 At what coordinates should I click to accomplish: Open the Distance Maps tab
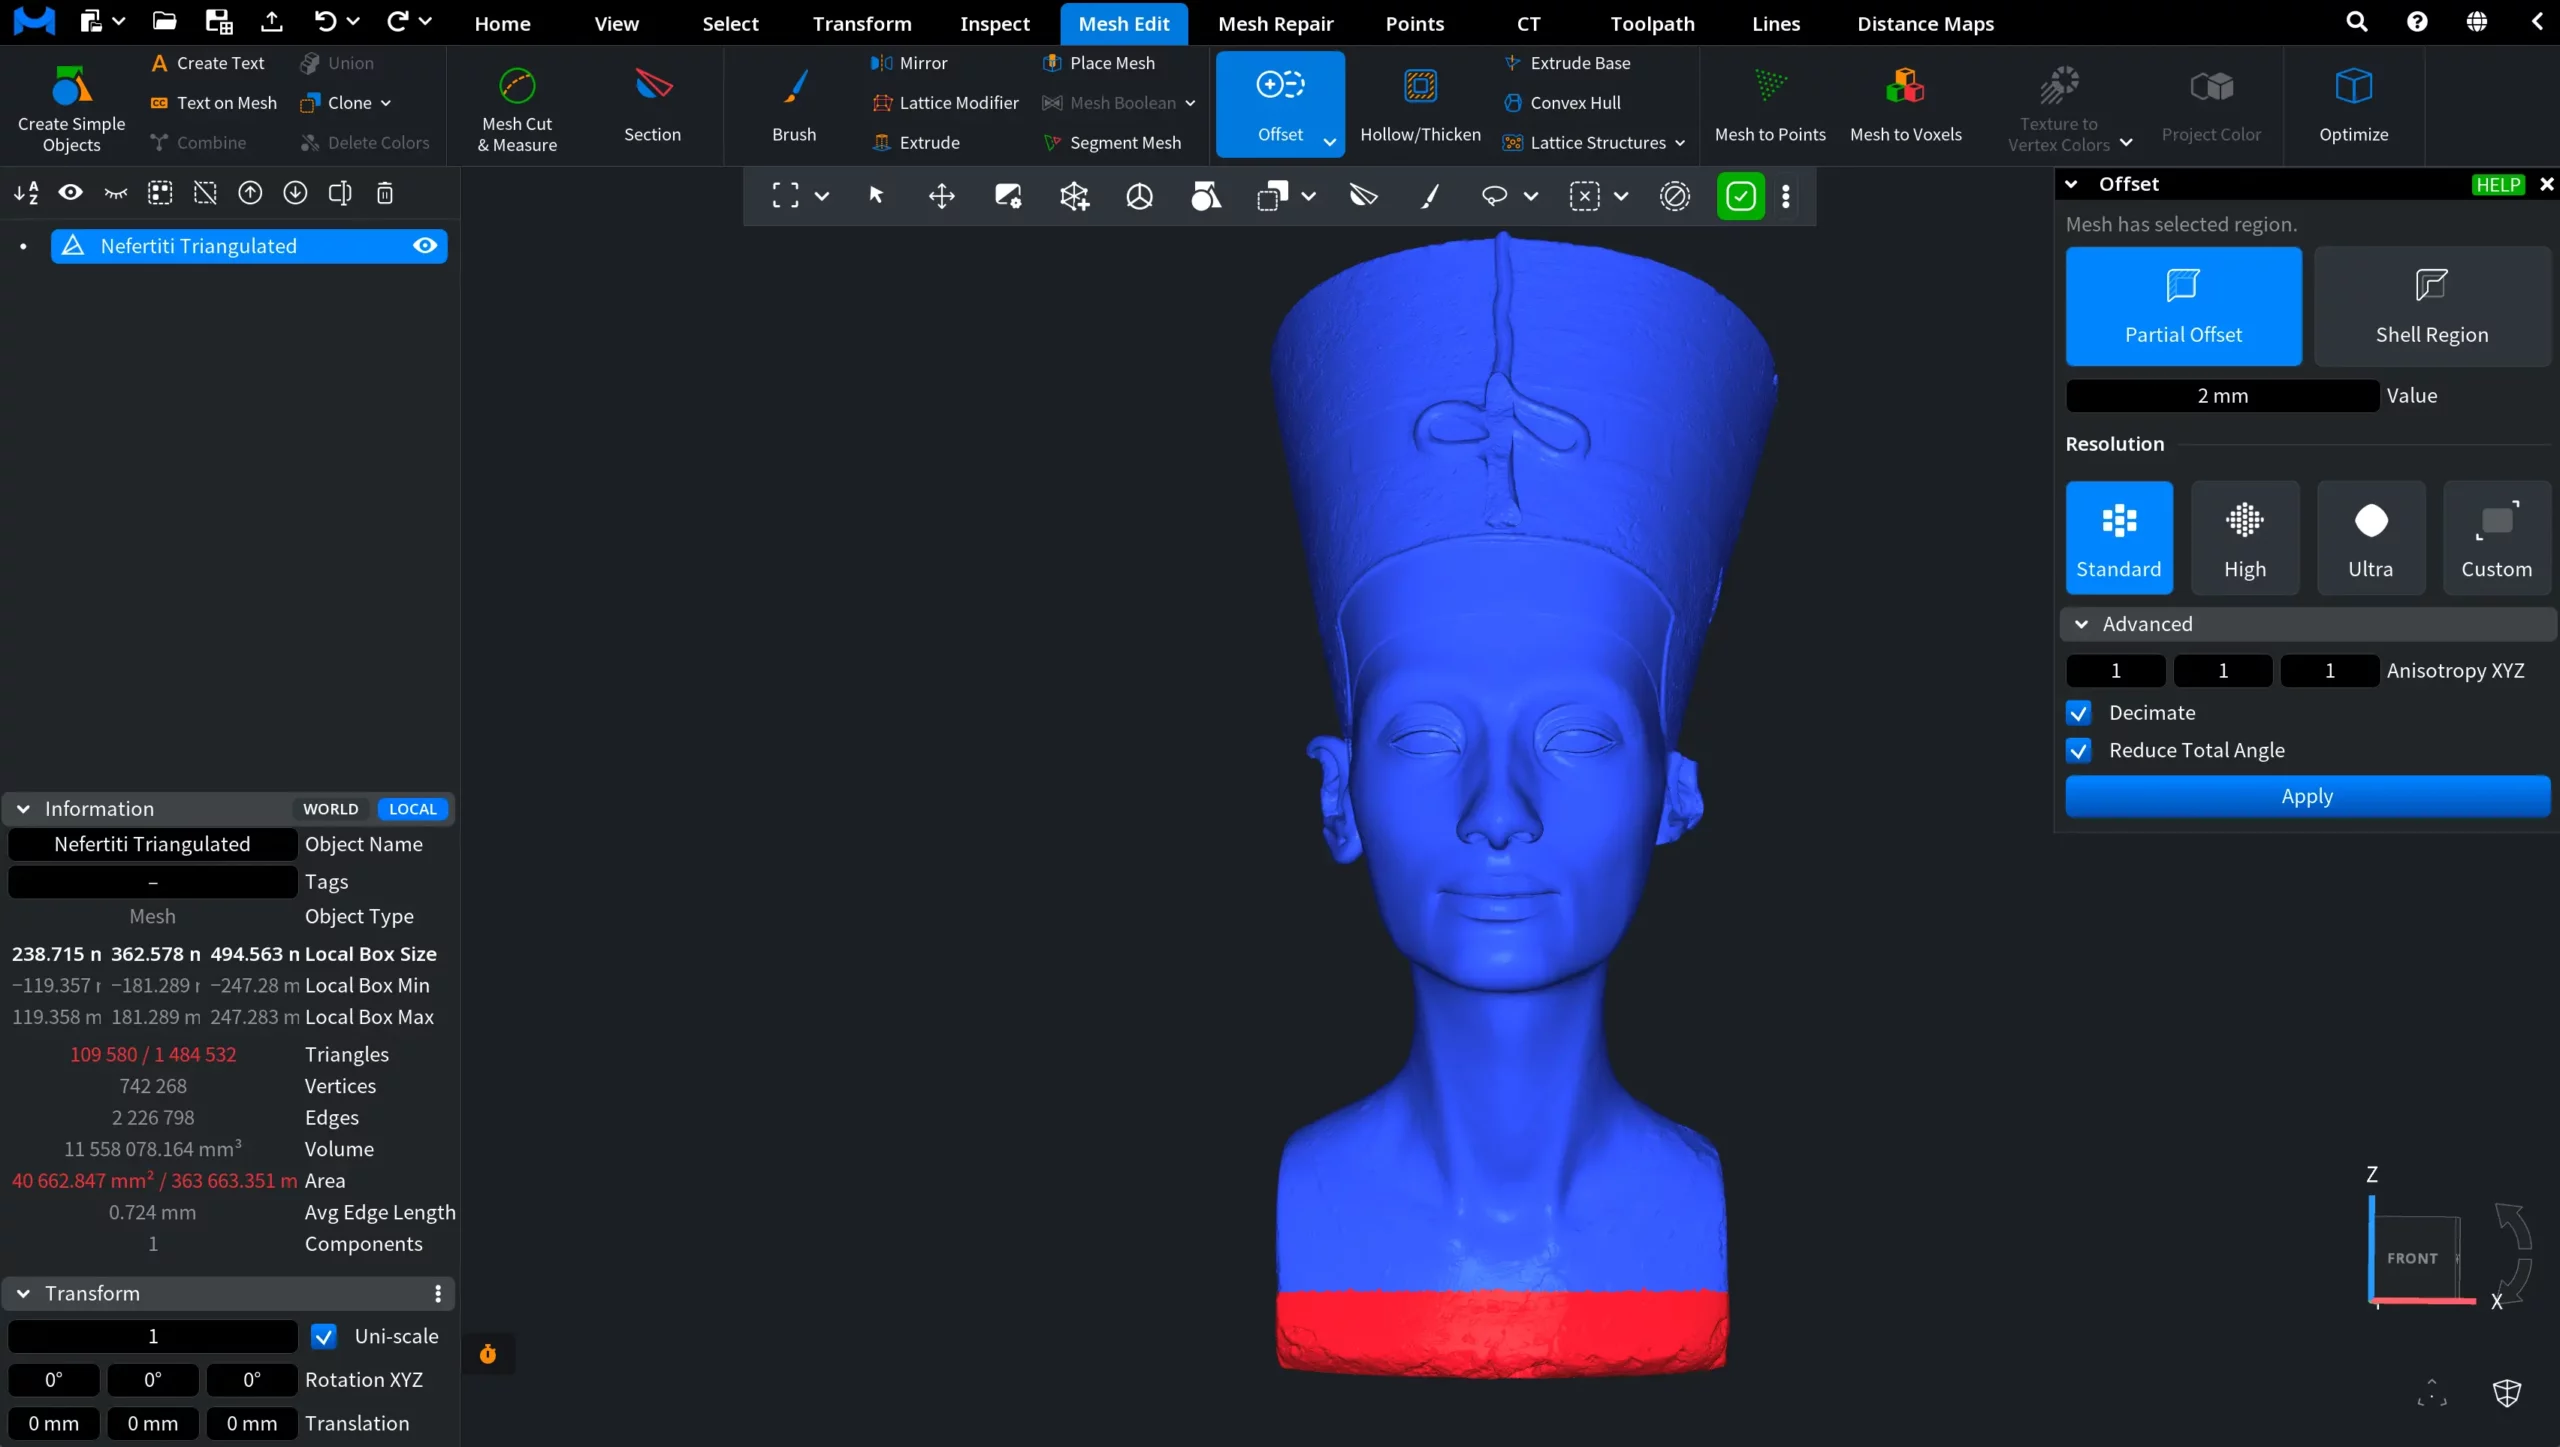pos(1925,23)
